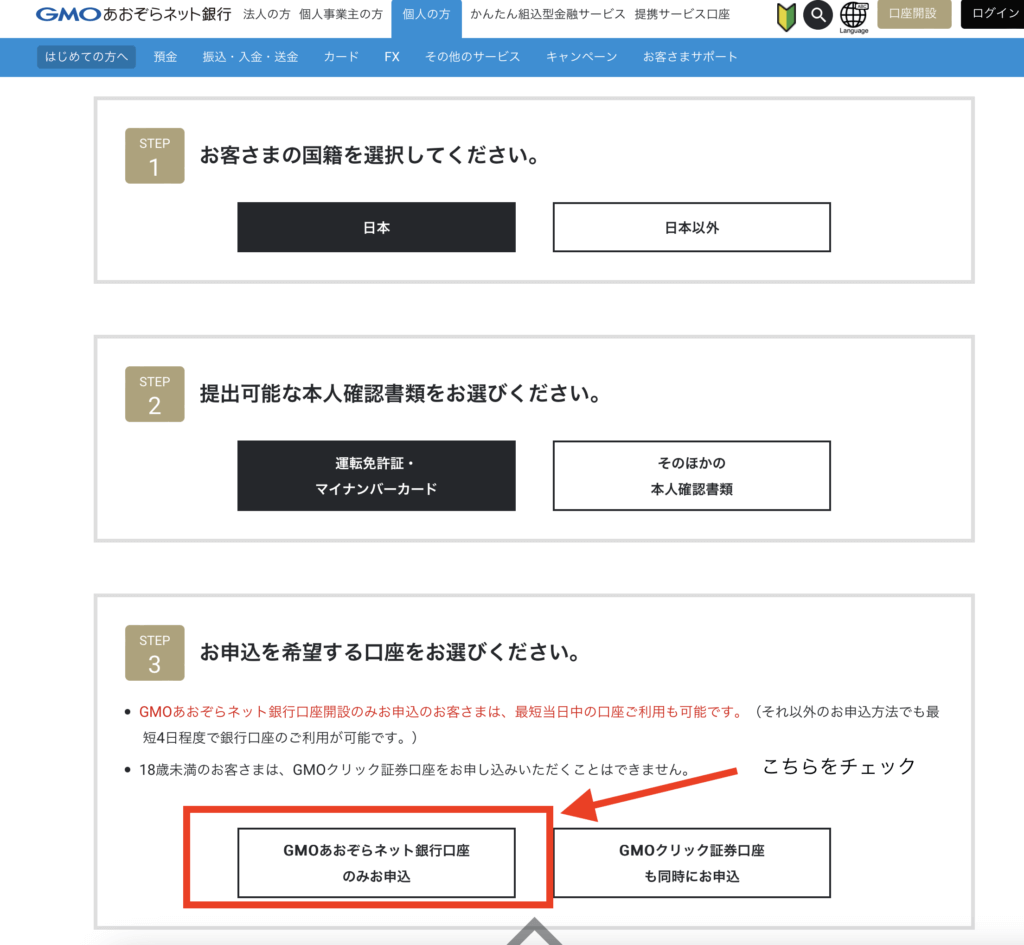This screenshot has width=1024, height=945.
Task: Click the heading お客さまの国籍を選択してください。
Action: 370,155
